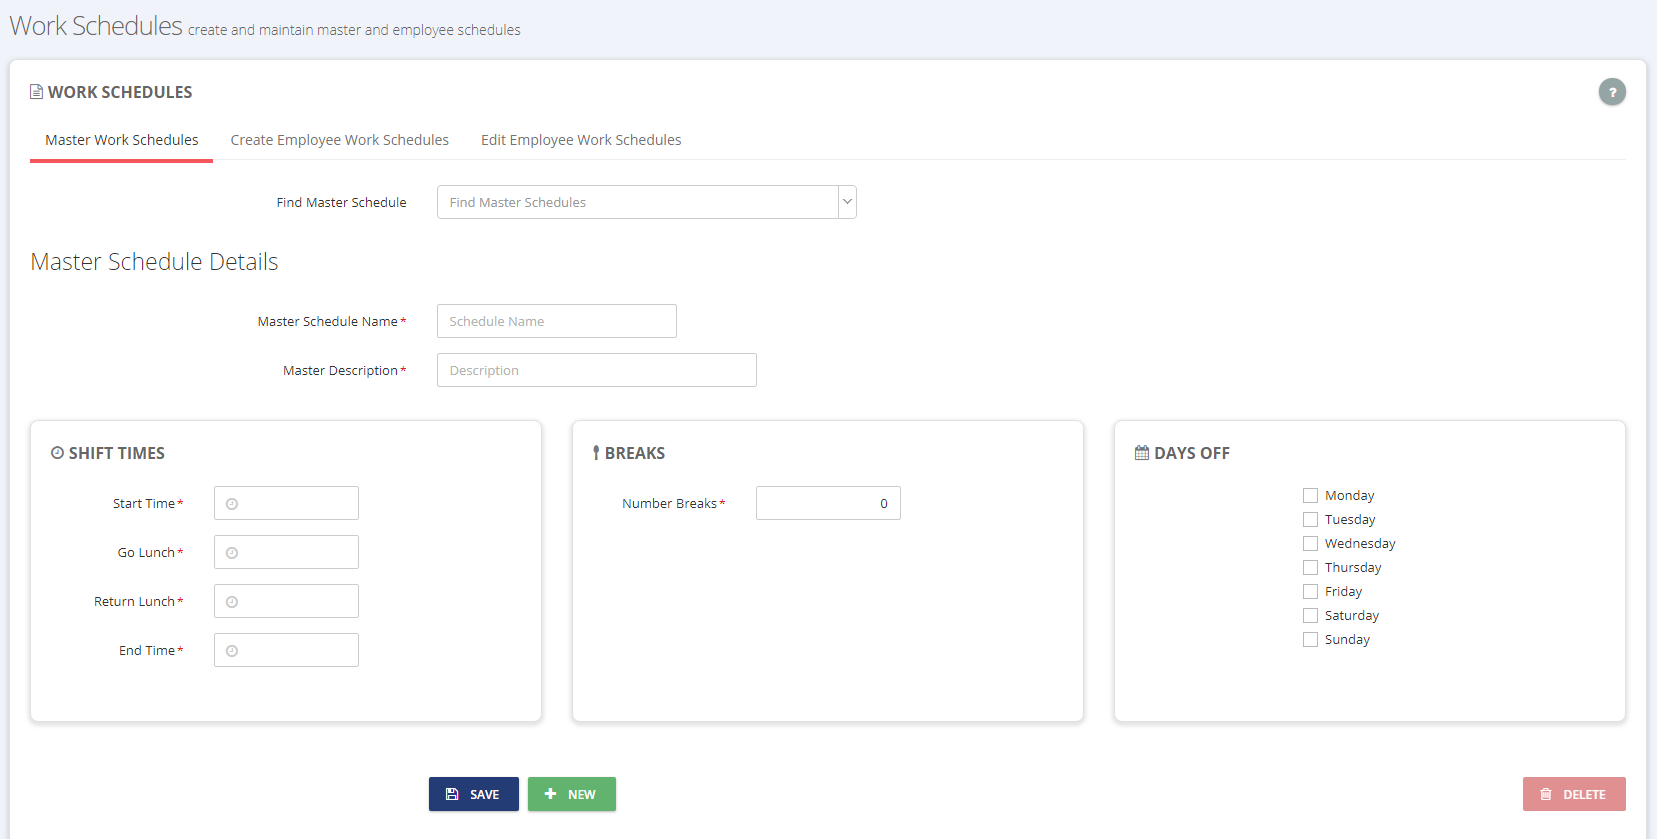Image resolution: width=1657 pixels, height=839 pixels.
Task: Click the Master Schedule Details heading
Action: (x=154, y=262)
